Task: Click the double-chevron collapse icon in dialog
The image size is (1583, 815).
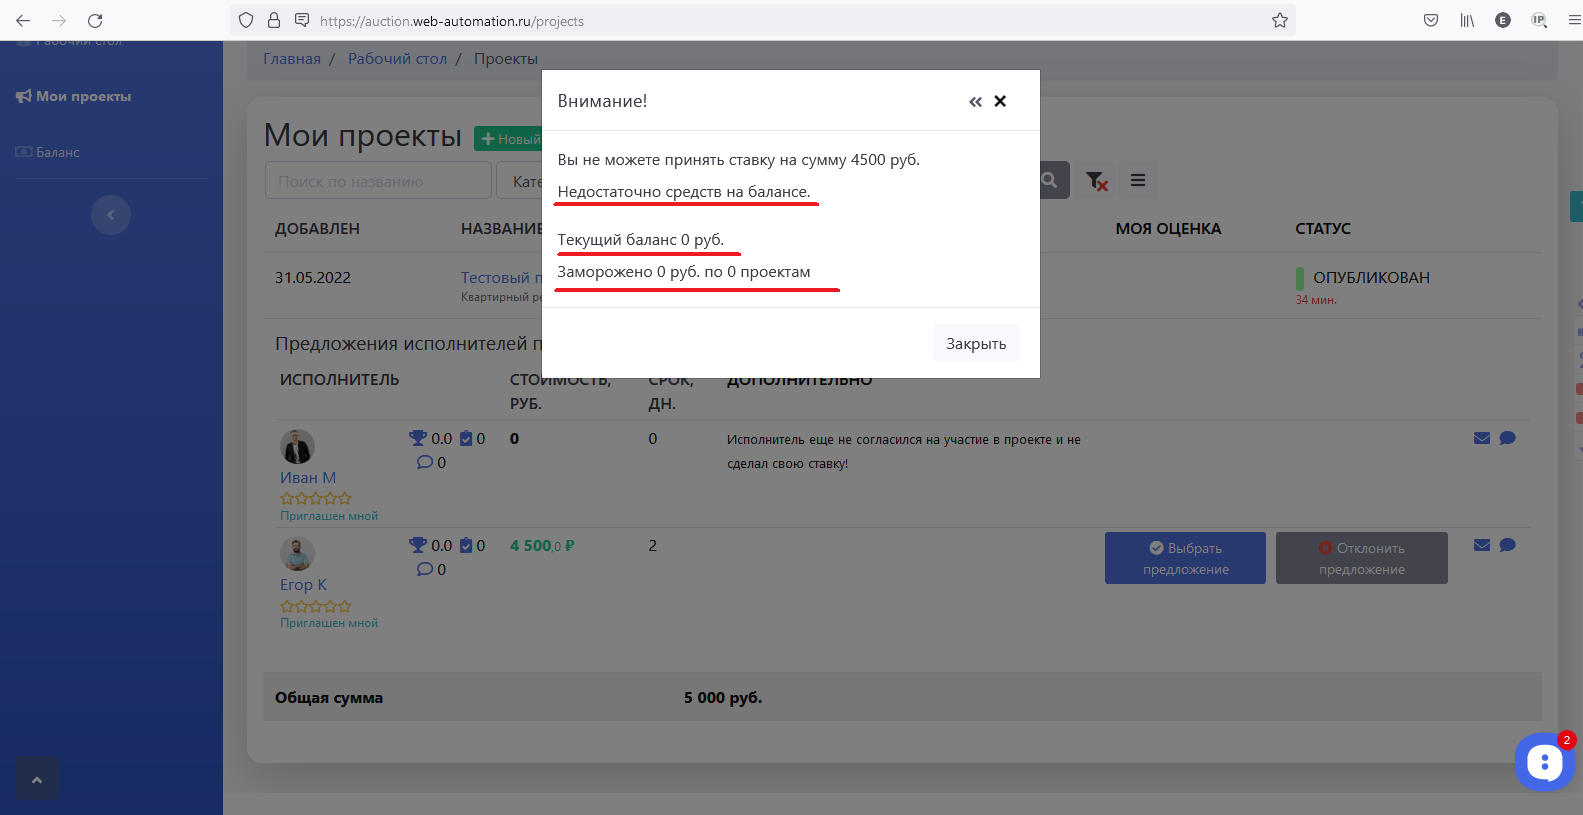Action: coord(975,102)
